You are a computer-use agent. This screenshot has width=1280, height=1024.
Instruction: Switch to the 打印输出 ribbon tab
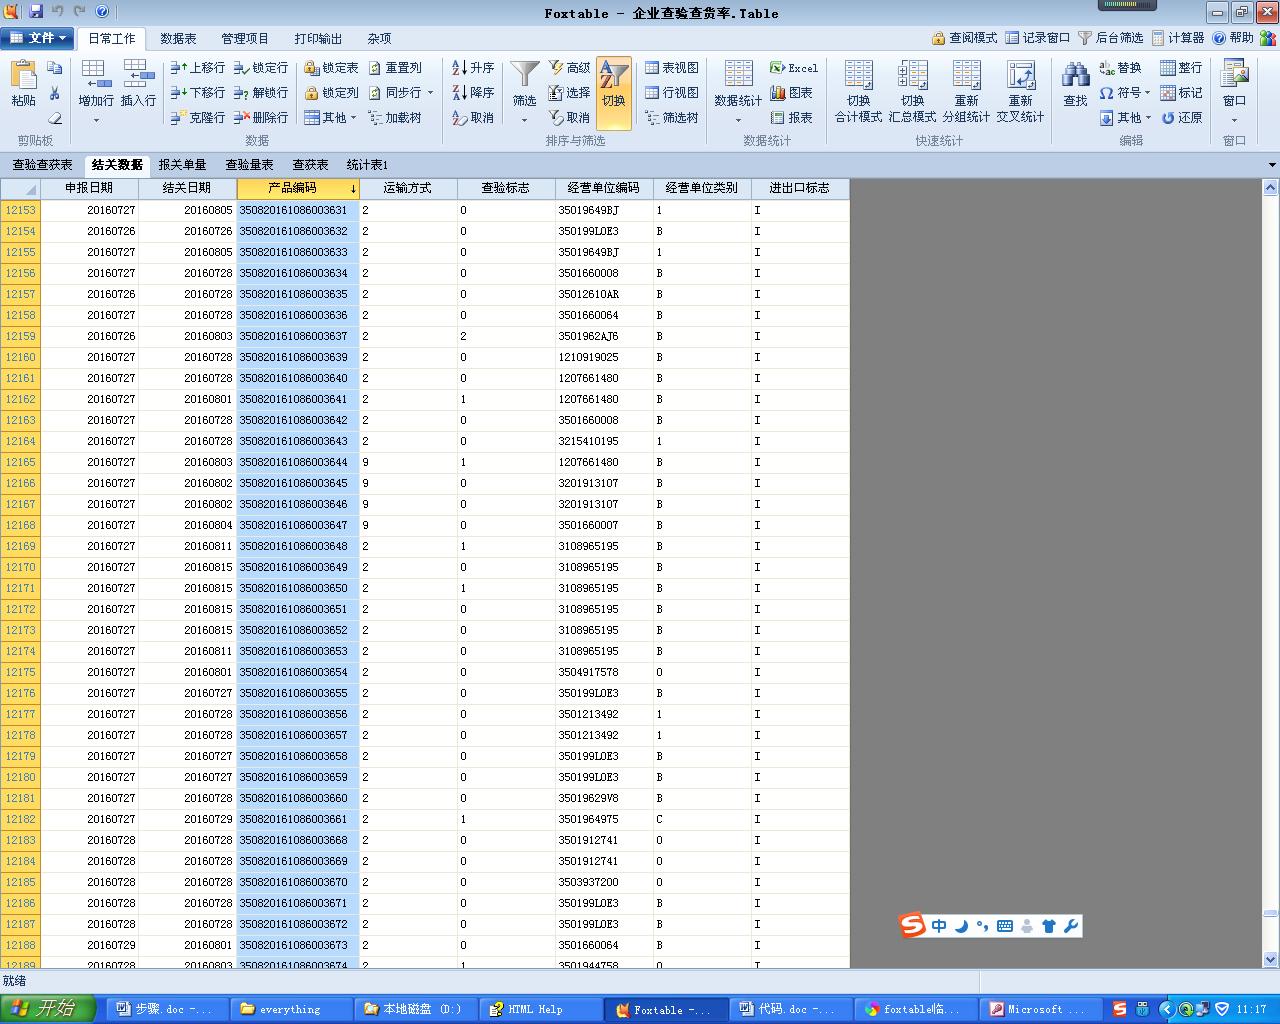click(318, 39)
